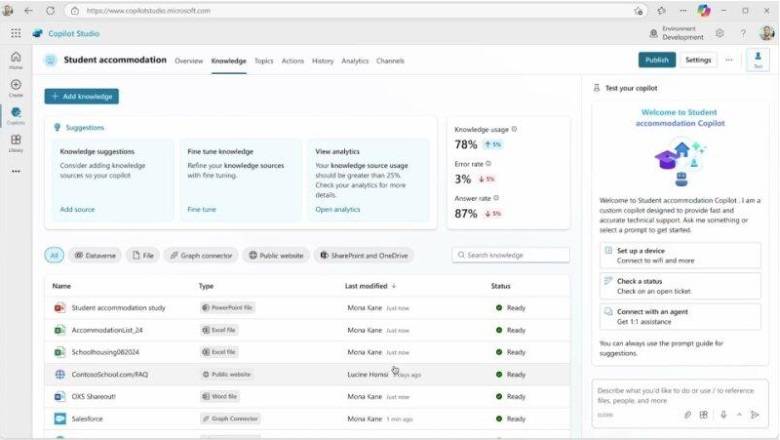Open Library in left sidebar
Image resolution: width=780 pixels, height=440 pixels.
coord(16,143)
